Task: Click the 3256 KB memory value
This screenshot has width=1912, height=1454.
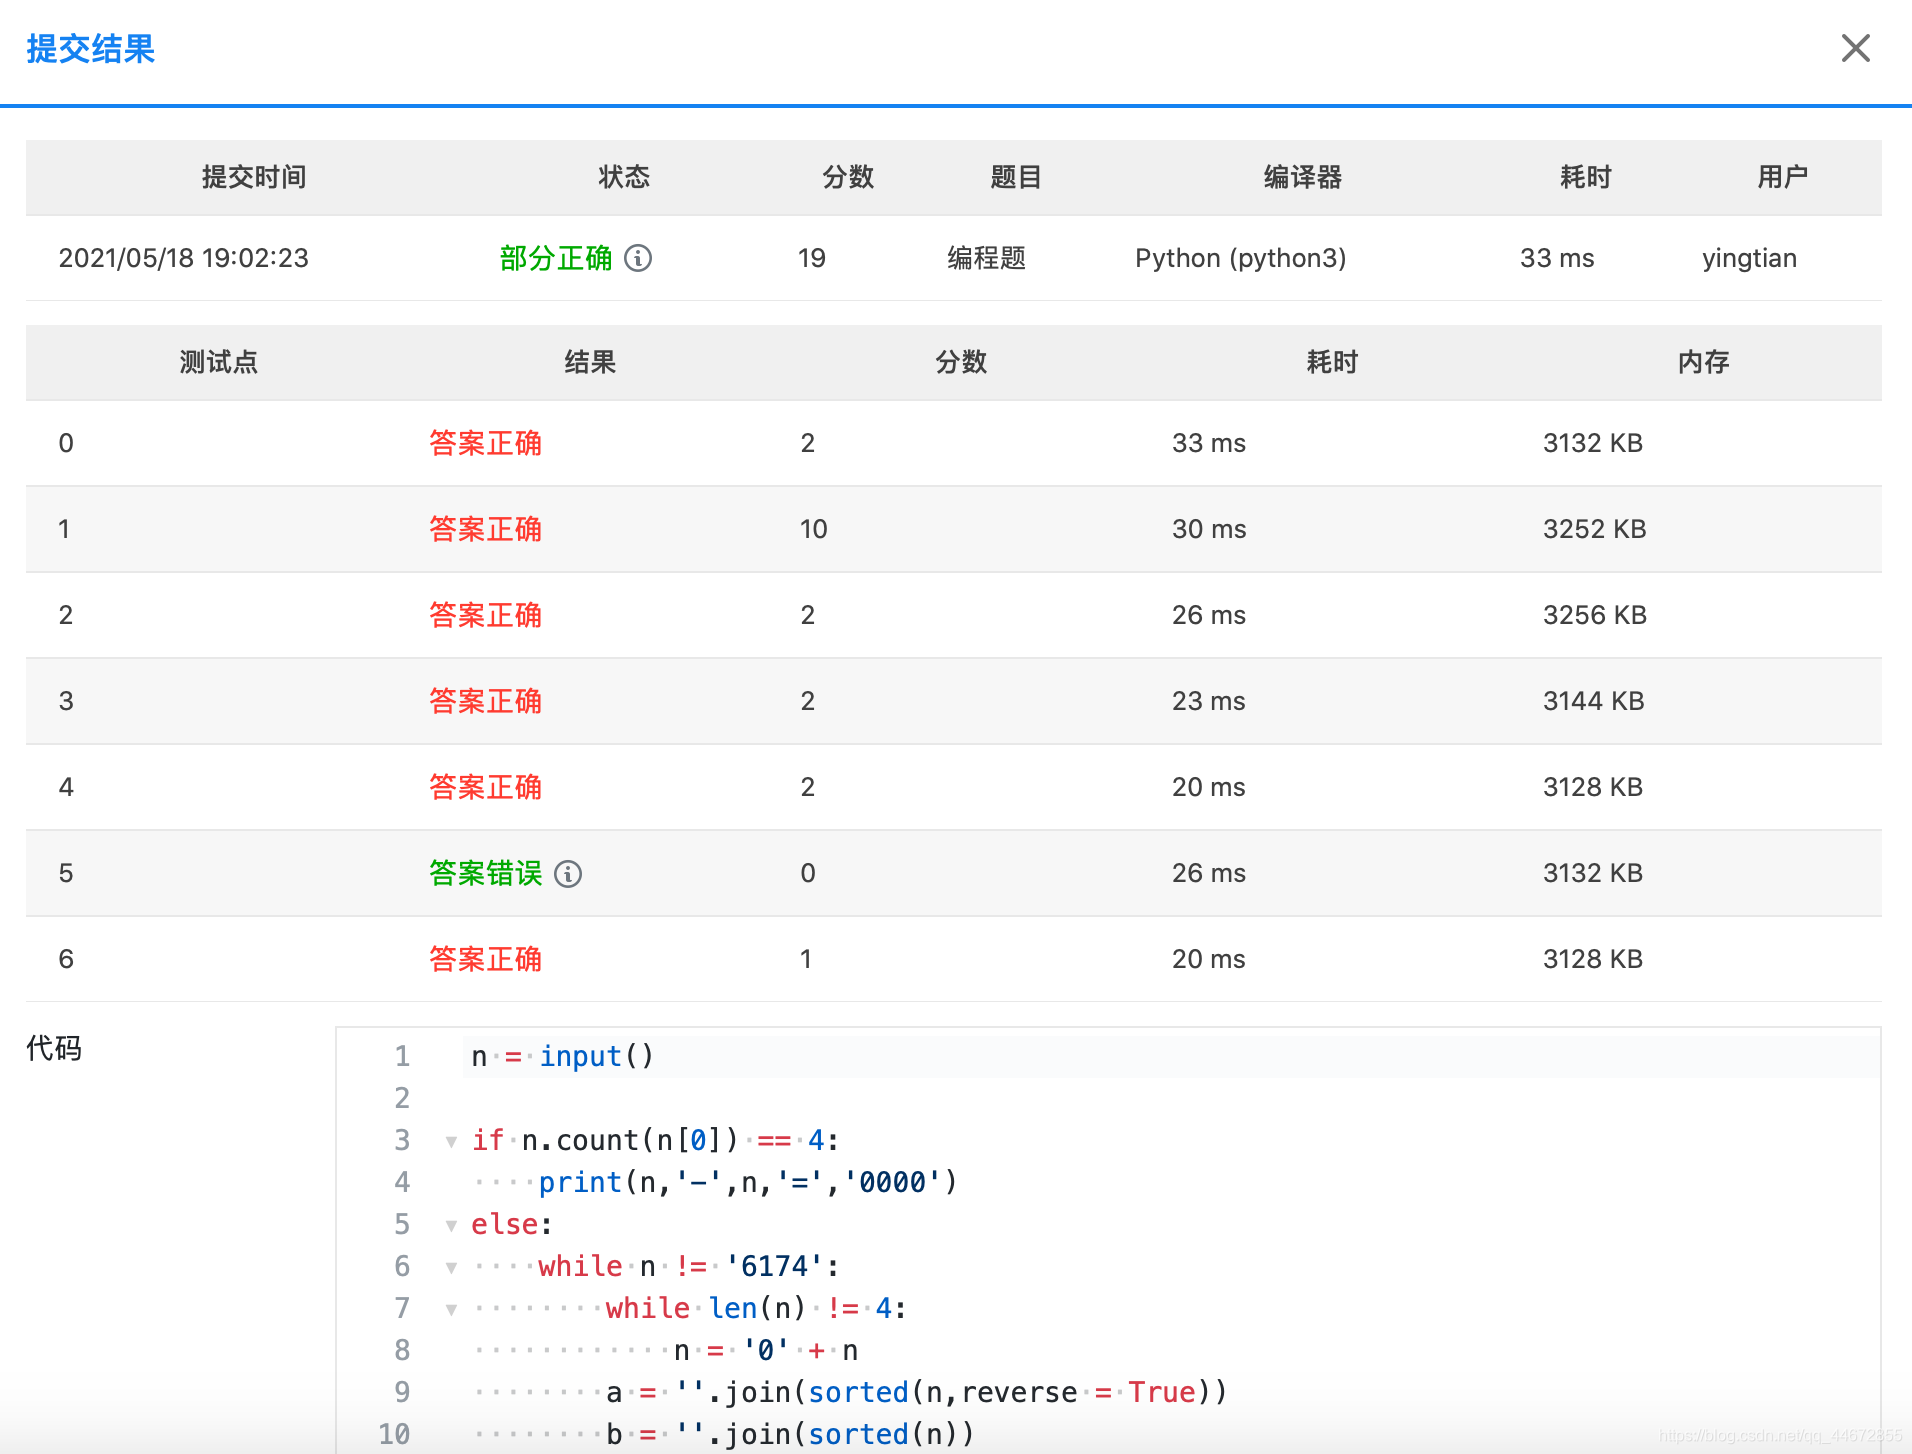Action: tap(1594, 615)
